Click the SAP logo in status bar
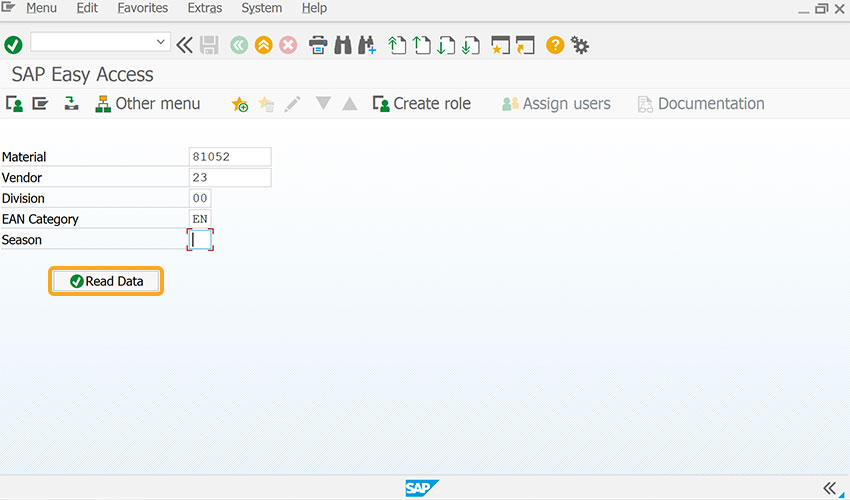850x500 pixels. coord(421,488)
